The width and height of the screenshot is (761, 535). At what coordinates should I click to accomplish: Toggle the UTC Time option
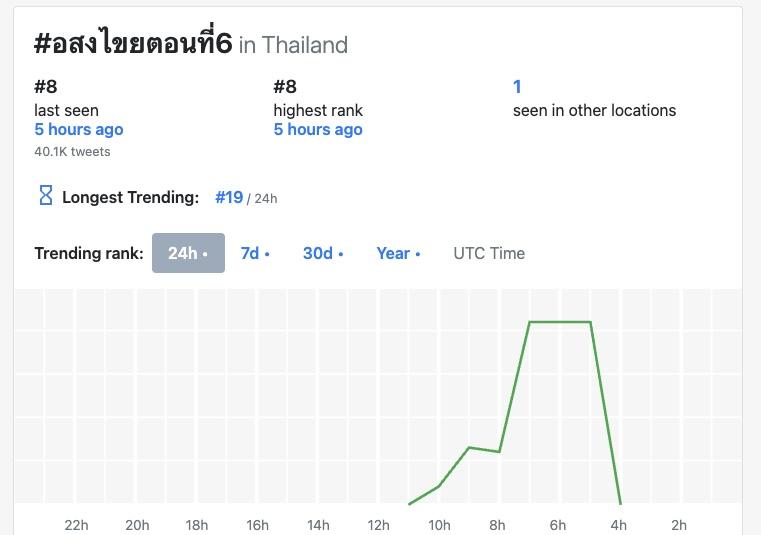click(x=489, y=253)
